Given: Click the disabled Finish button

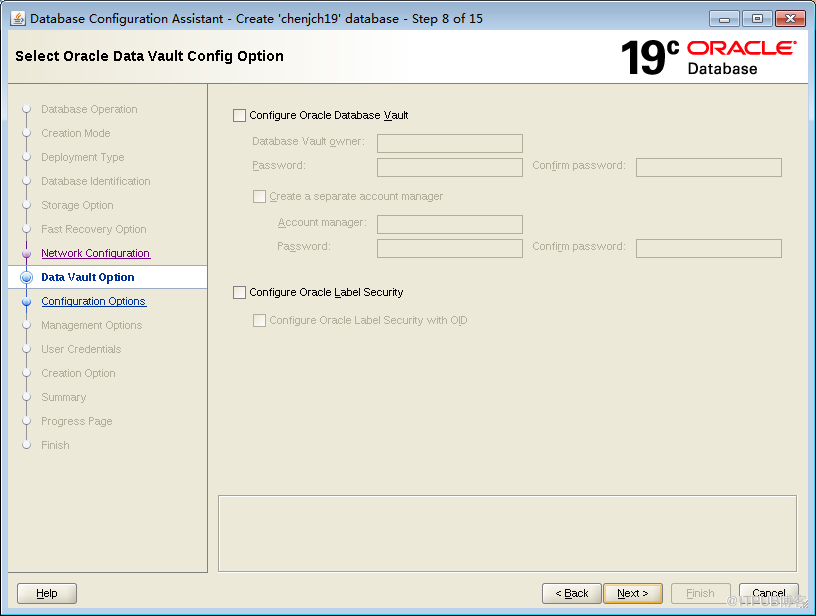Looking at the screenshot, I should [700, 593].
